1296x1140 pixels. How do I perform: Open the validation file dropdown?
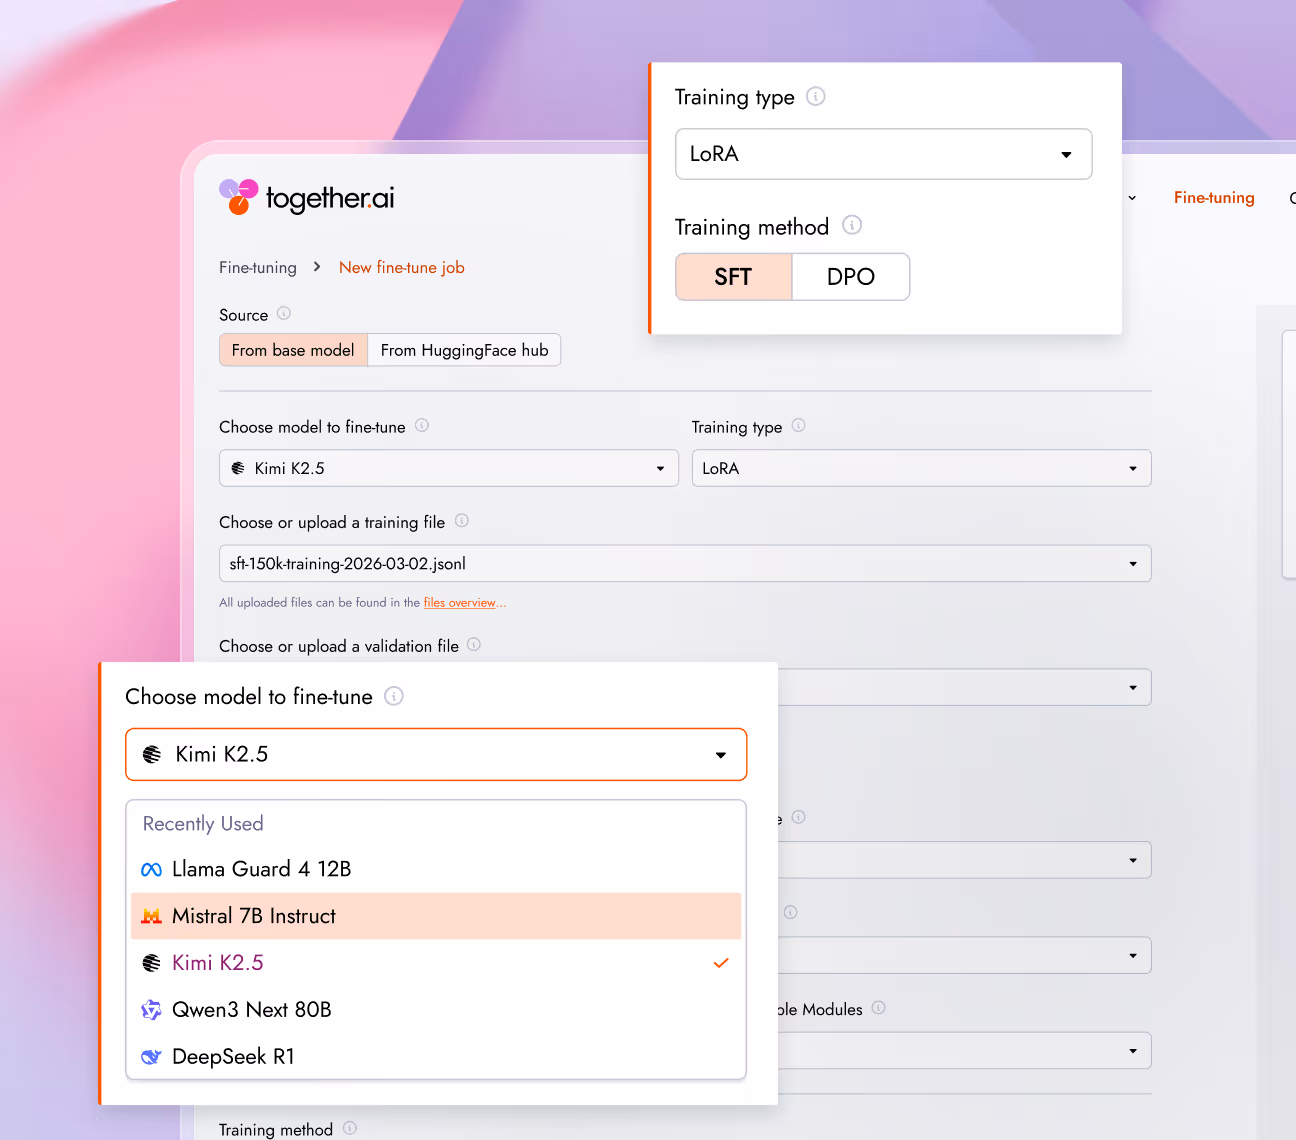(965, 687)
